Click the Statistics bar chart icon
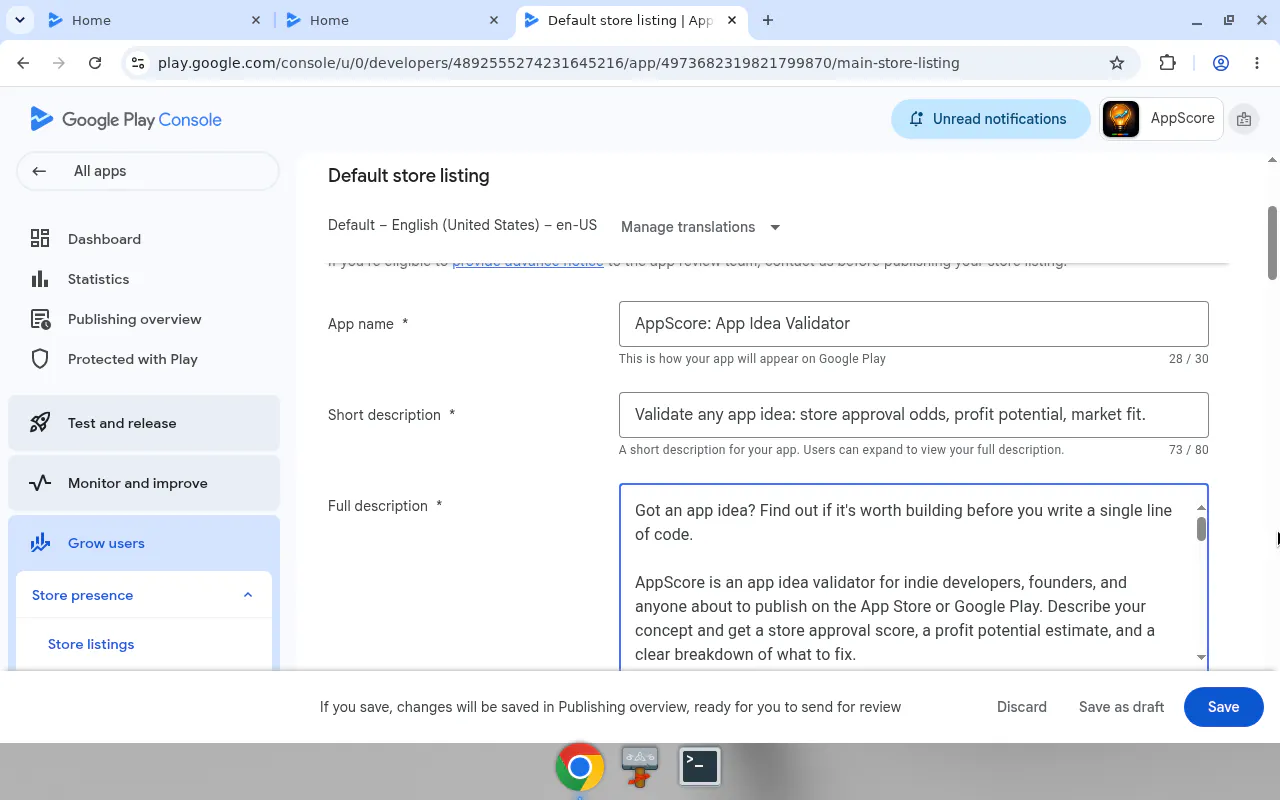Viewport: 1280px width, 800px height. pos(40,279)
